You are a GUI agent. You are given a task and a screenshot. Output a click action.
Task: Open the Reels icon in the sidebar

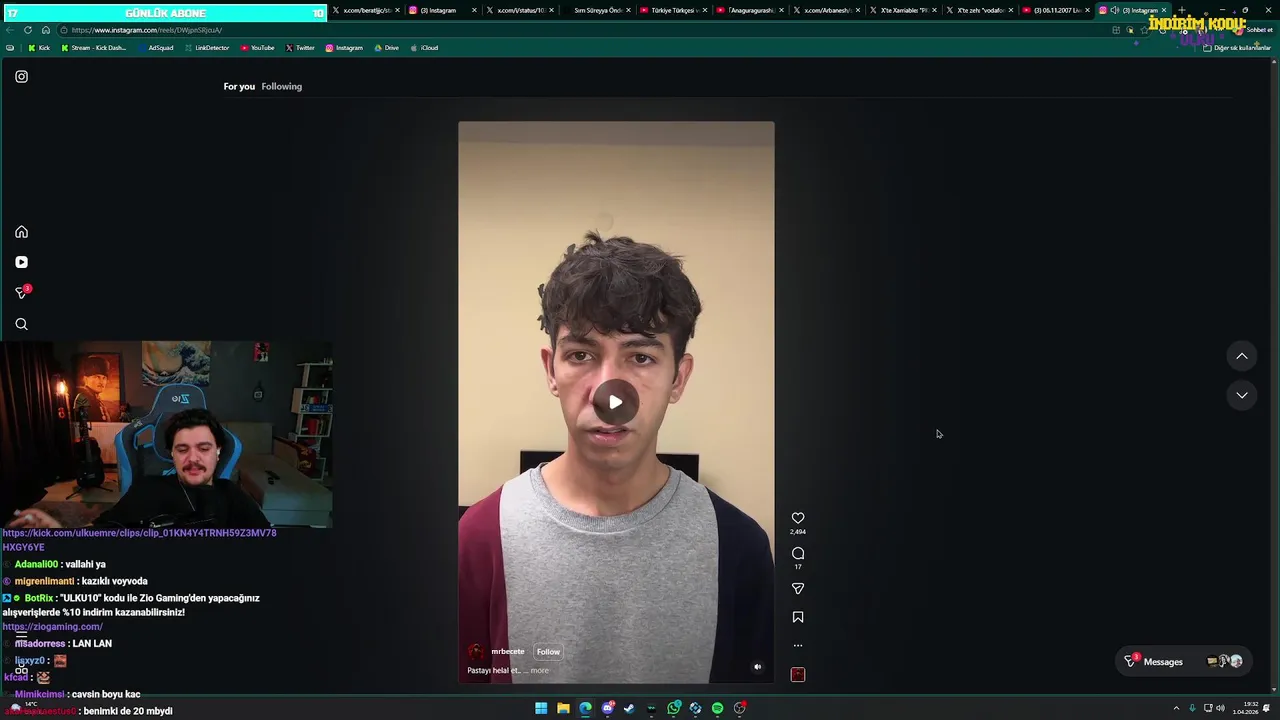(21, 262)
